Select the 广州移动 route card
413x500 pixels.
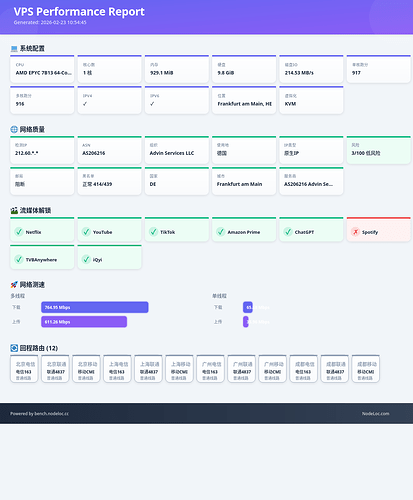click(x=272, y=369)
